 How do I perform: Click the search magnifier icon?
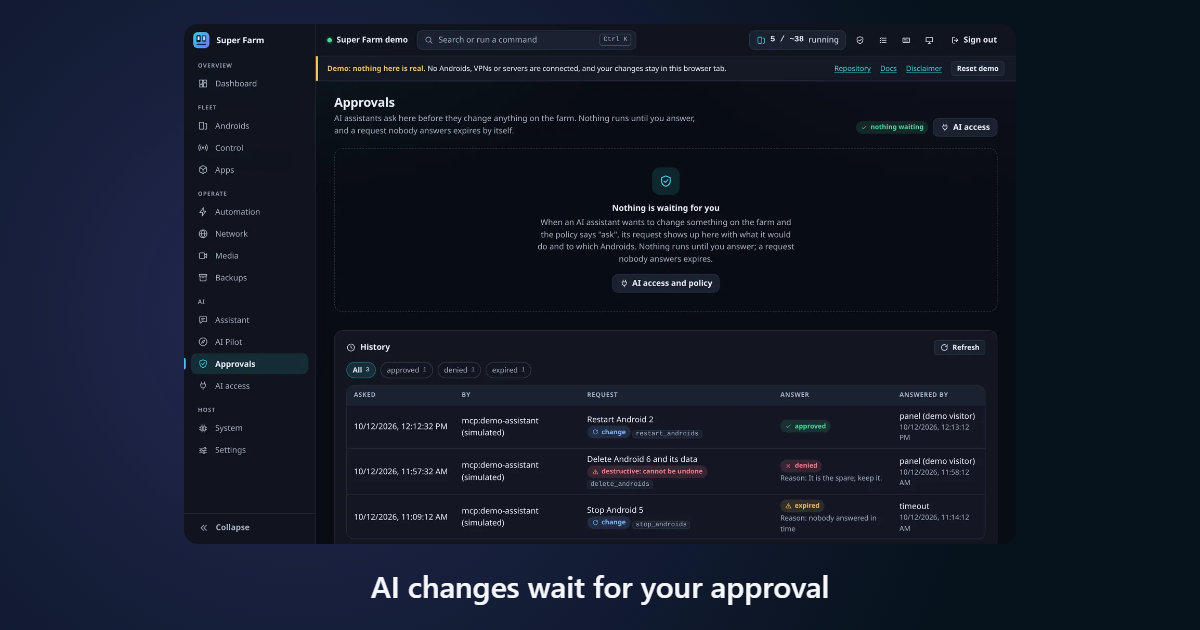[x=429, y=40]
